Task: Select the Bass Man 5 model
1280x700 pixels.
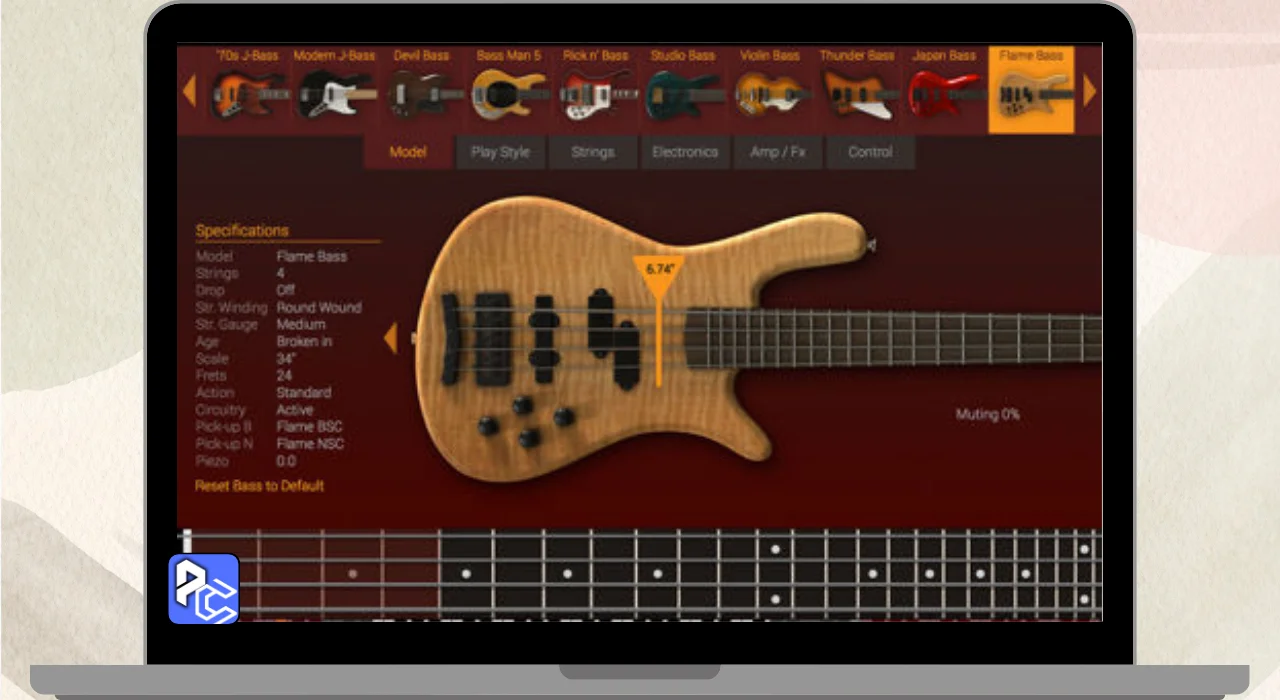Action: tap(509, 89)
